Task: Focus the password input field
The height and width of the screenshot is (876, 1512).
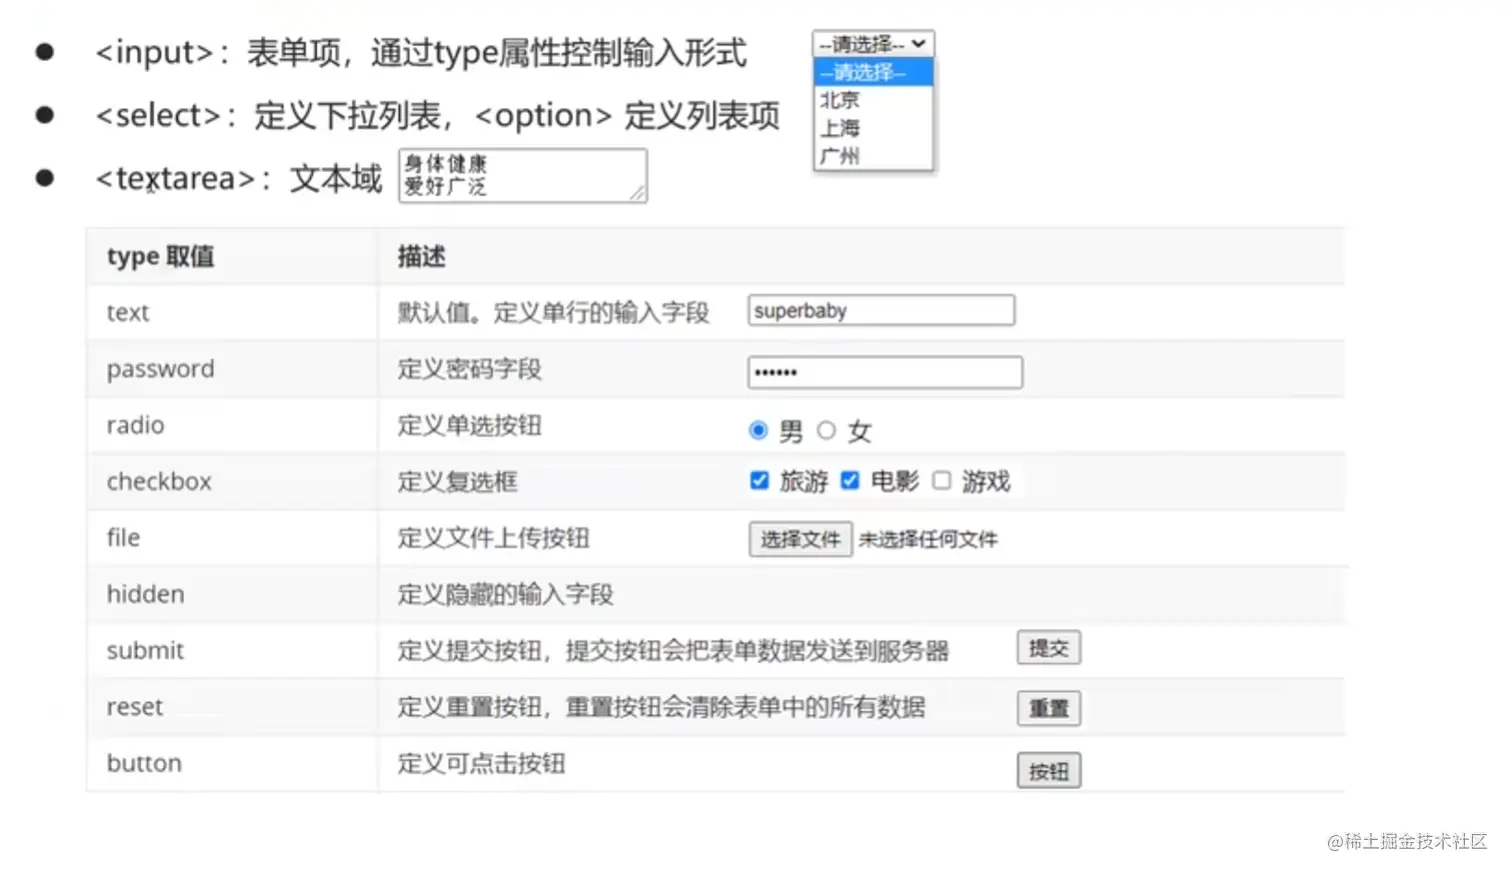Action: point(885,372)
